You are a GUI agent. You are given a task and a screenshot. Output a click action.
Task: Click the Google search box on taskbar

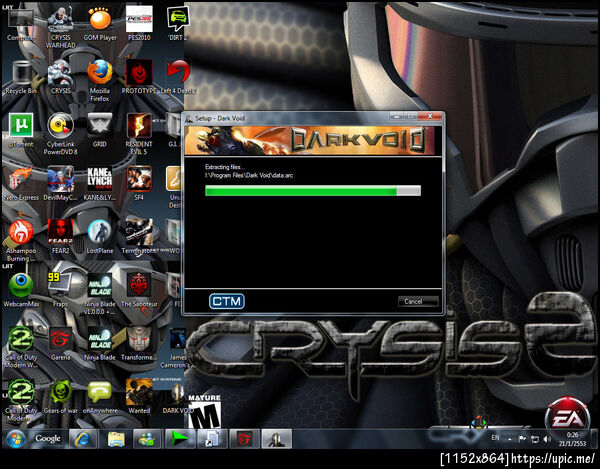coord(48,439)
